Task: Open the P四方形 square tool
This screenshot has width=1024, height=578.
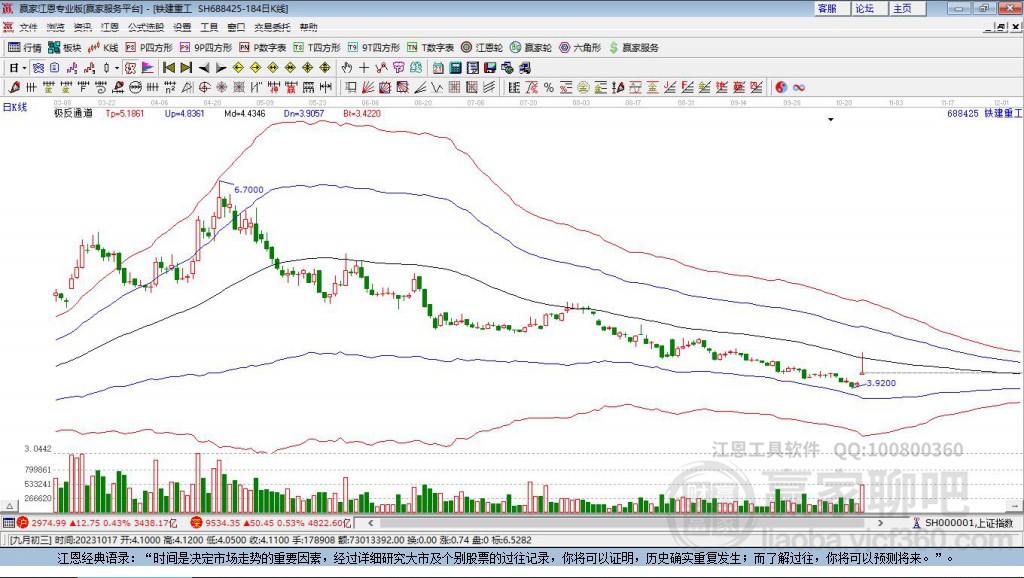Action: pyautogui.click(x=148, y=48)
